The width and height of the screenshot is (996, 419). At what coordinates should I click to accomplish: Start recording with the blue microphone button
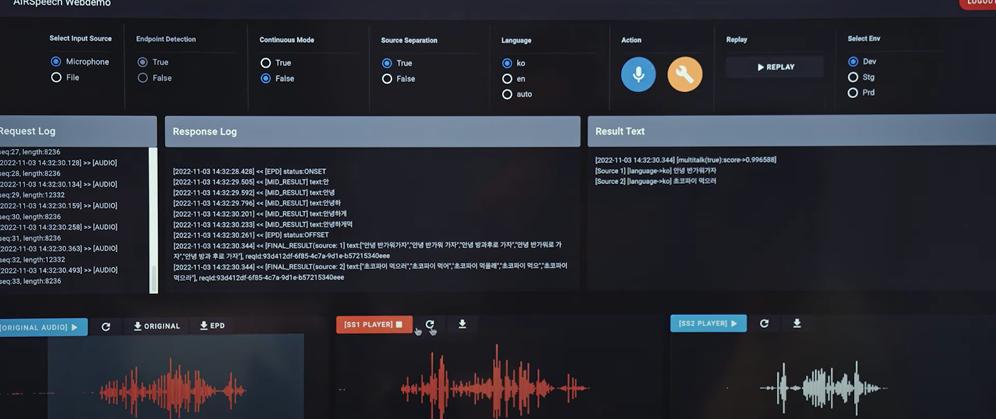pos(638,74)
